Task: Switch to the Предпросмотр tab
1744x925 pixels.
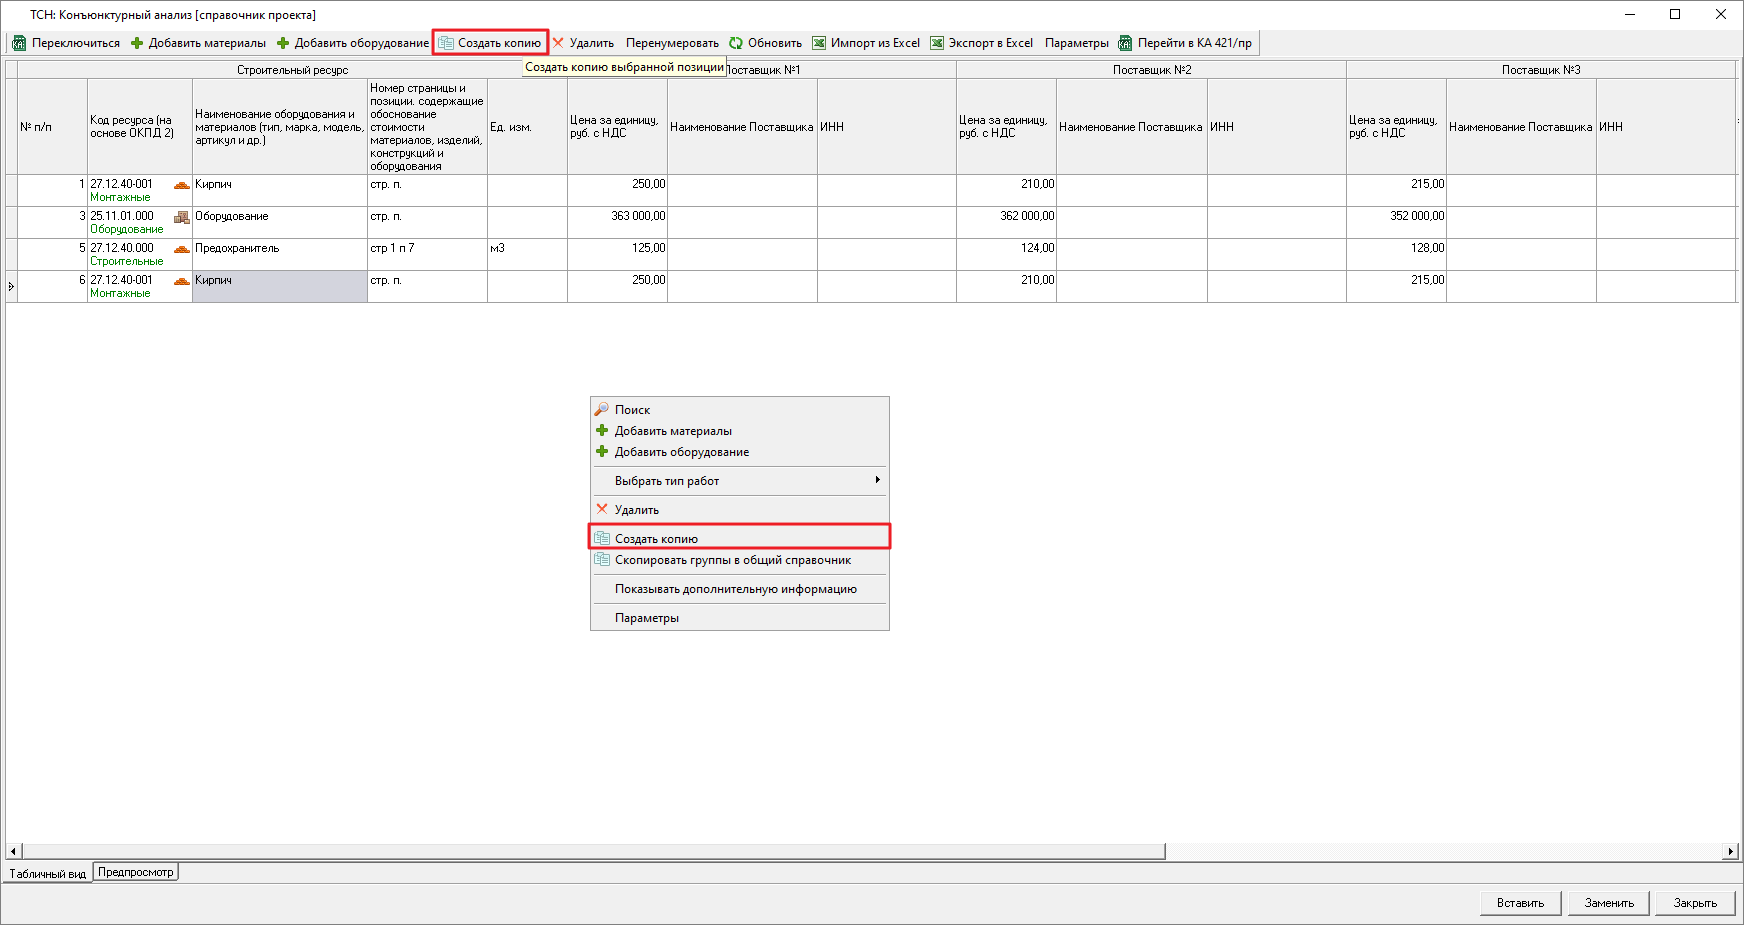Action: pyautogui.click(x=136, y=872)
